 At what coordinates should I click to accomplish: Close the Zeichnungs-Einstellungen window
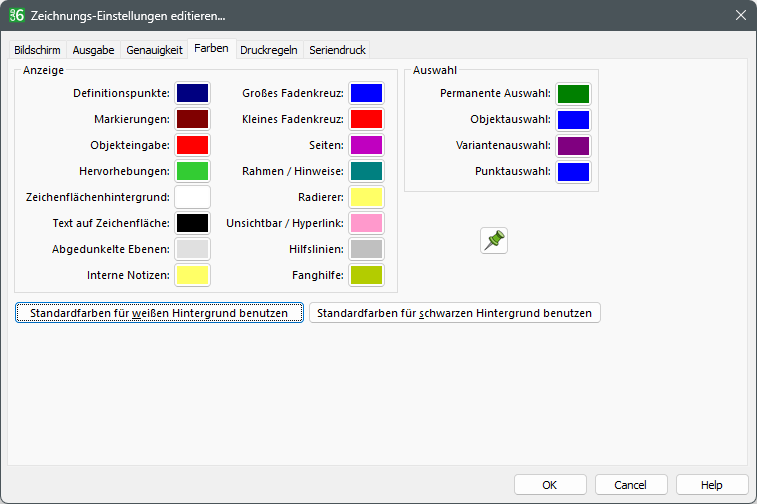point(741,15)
